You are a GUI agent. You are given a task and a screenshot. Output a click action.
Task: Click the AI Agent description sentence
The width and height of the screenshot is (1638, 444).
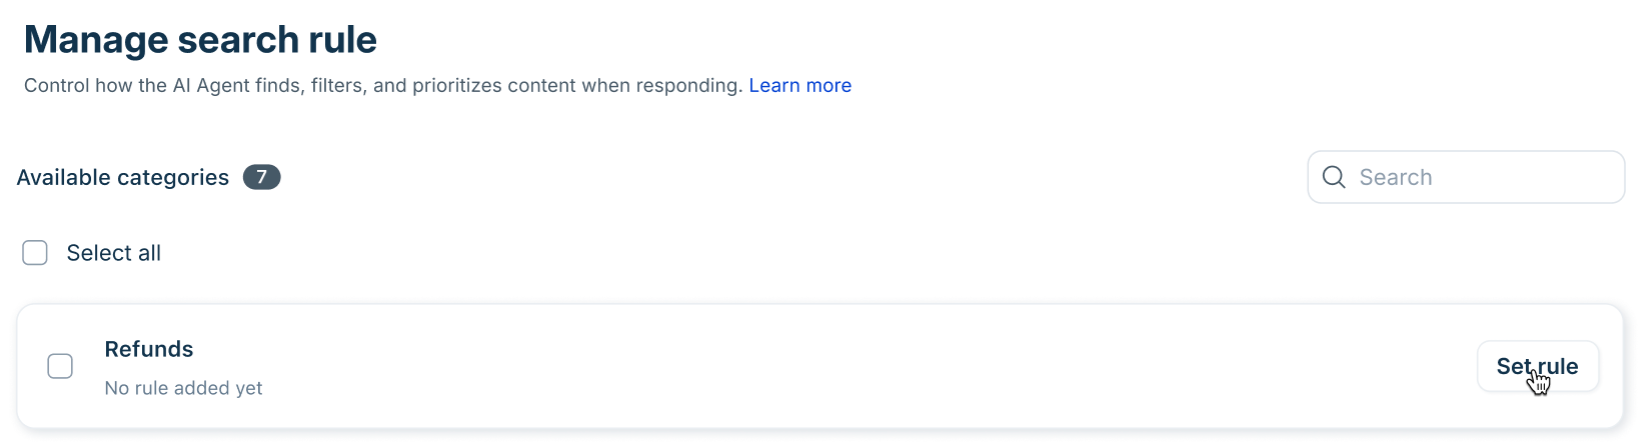pos(383,86)
